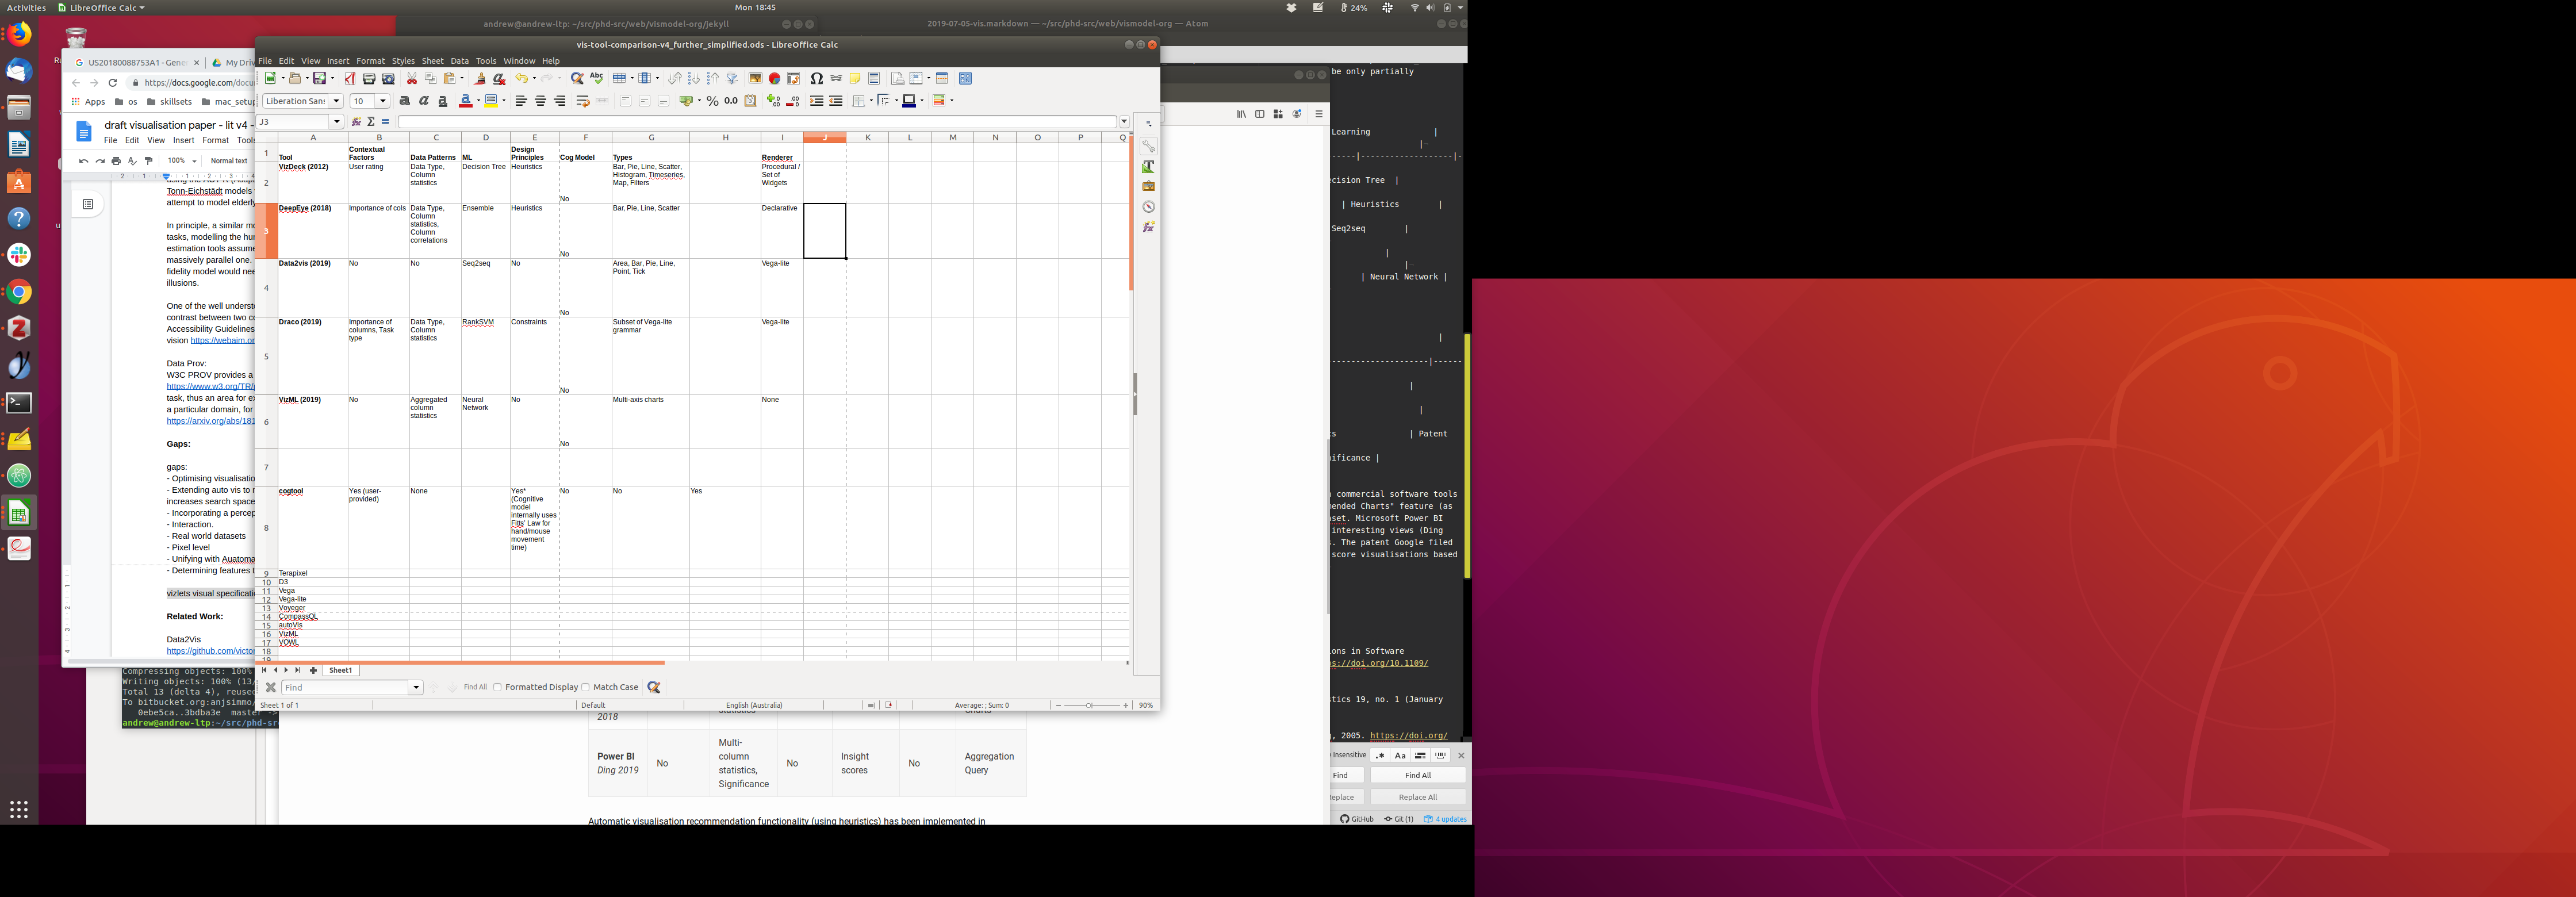Screen dimensions: 2576x897
Task: Toggle Atom's Aa case-sensitive find option
Action: 1400,756
